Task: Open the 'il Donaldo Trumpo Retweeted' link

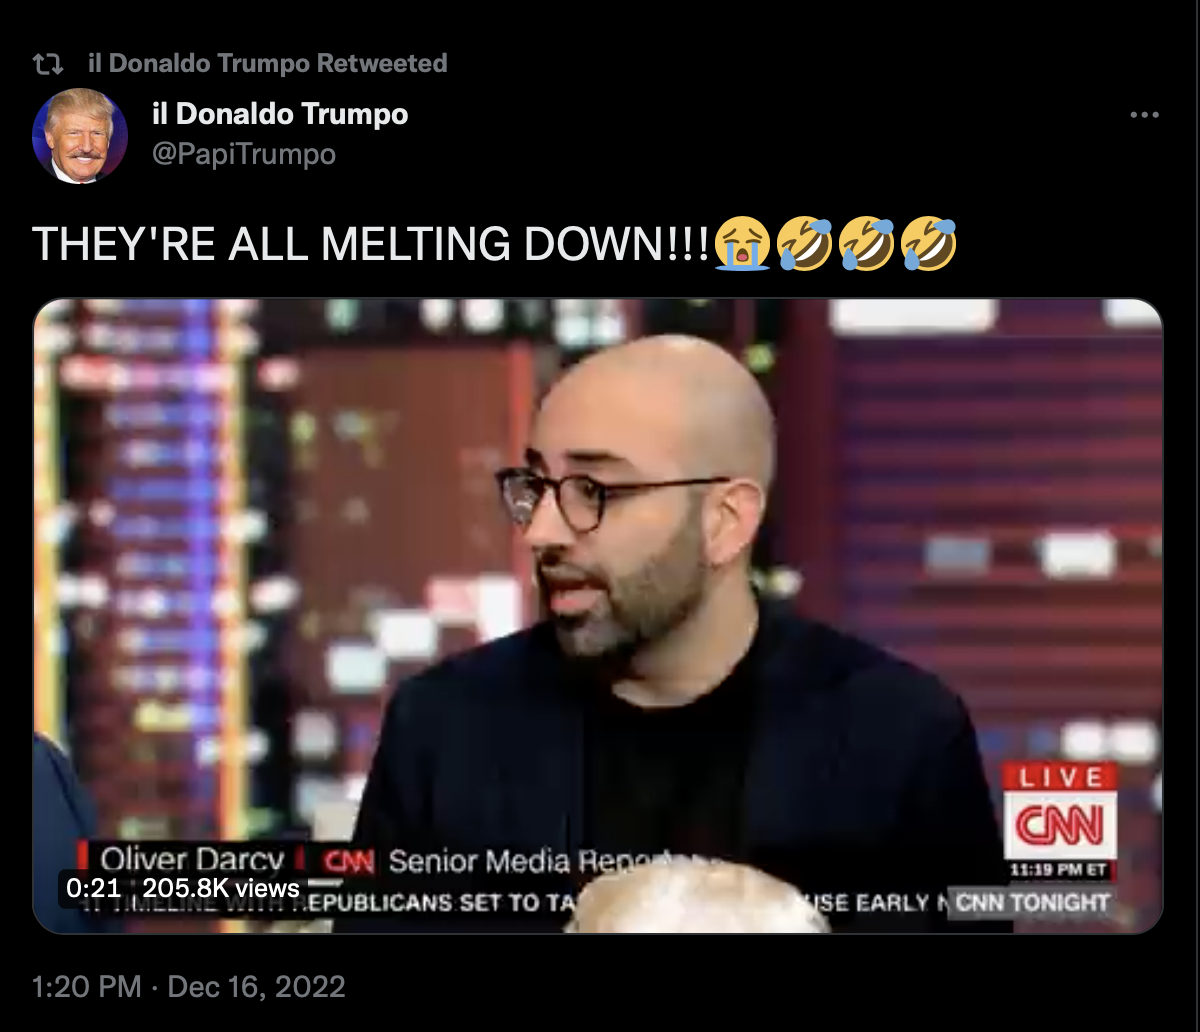Action: 268,64
